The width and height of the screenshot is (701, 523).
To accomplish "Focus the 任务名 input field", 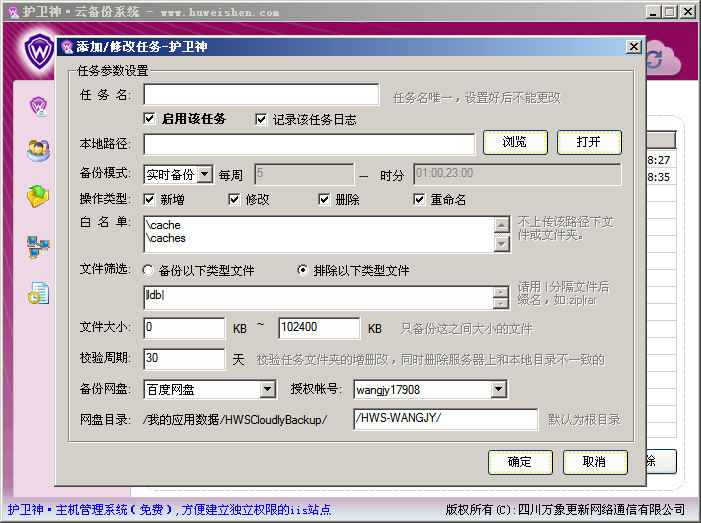I will click(x=261, y=94).
